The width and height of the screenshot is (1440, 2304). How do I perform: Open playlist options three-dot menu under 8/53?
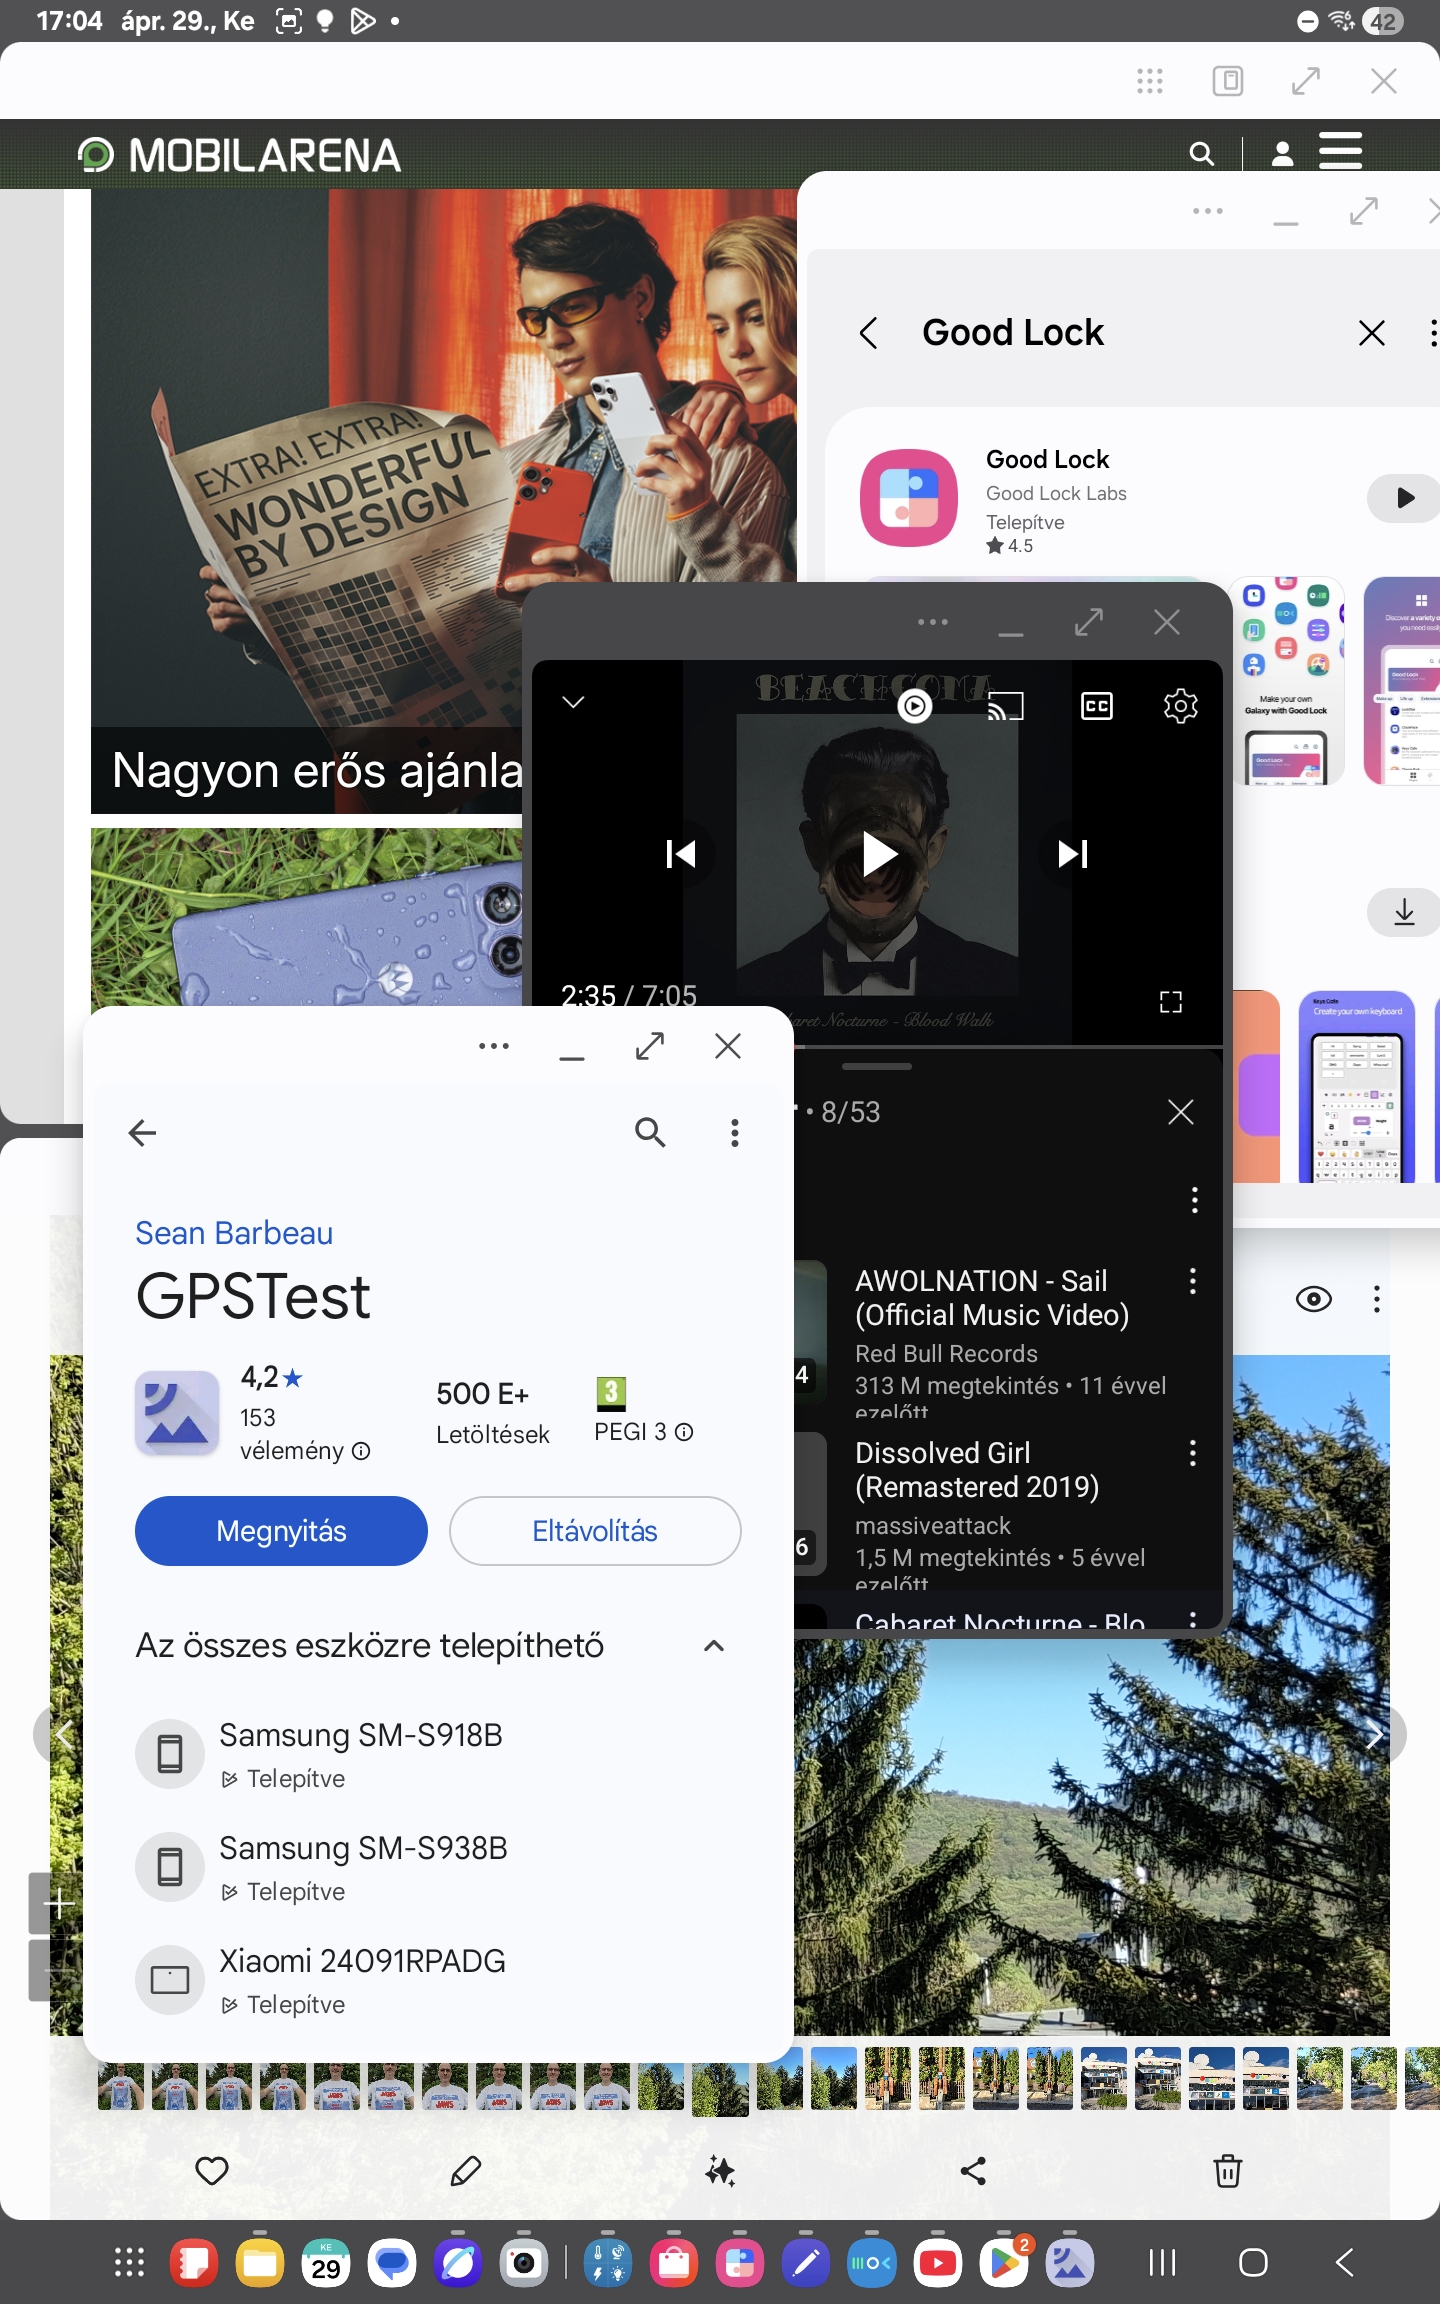tap(1194, 1200)
